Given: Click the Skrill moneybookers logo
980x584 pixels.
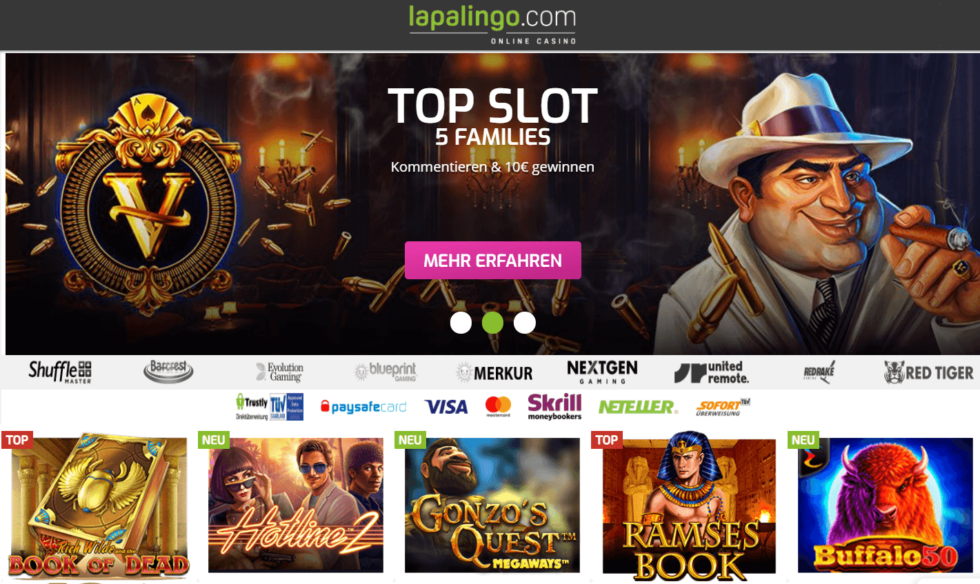Looking at the screenshot, I should [x=554, y=406].
